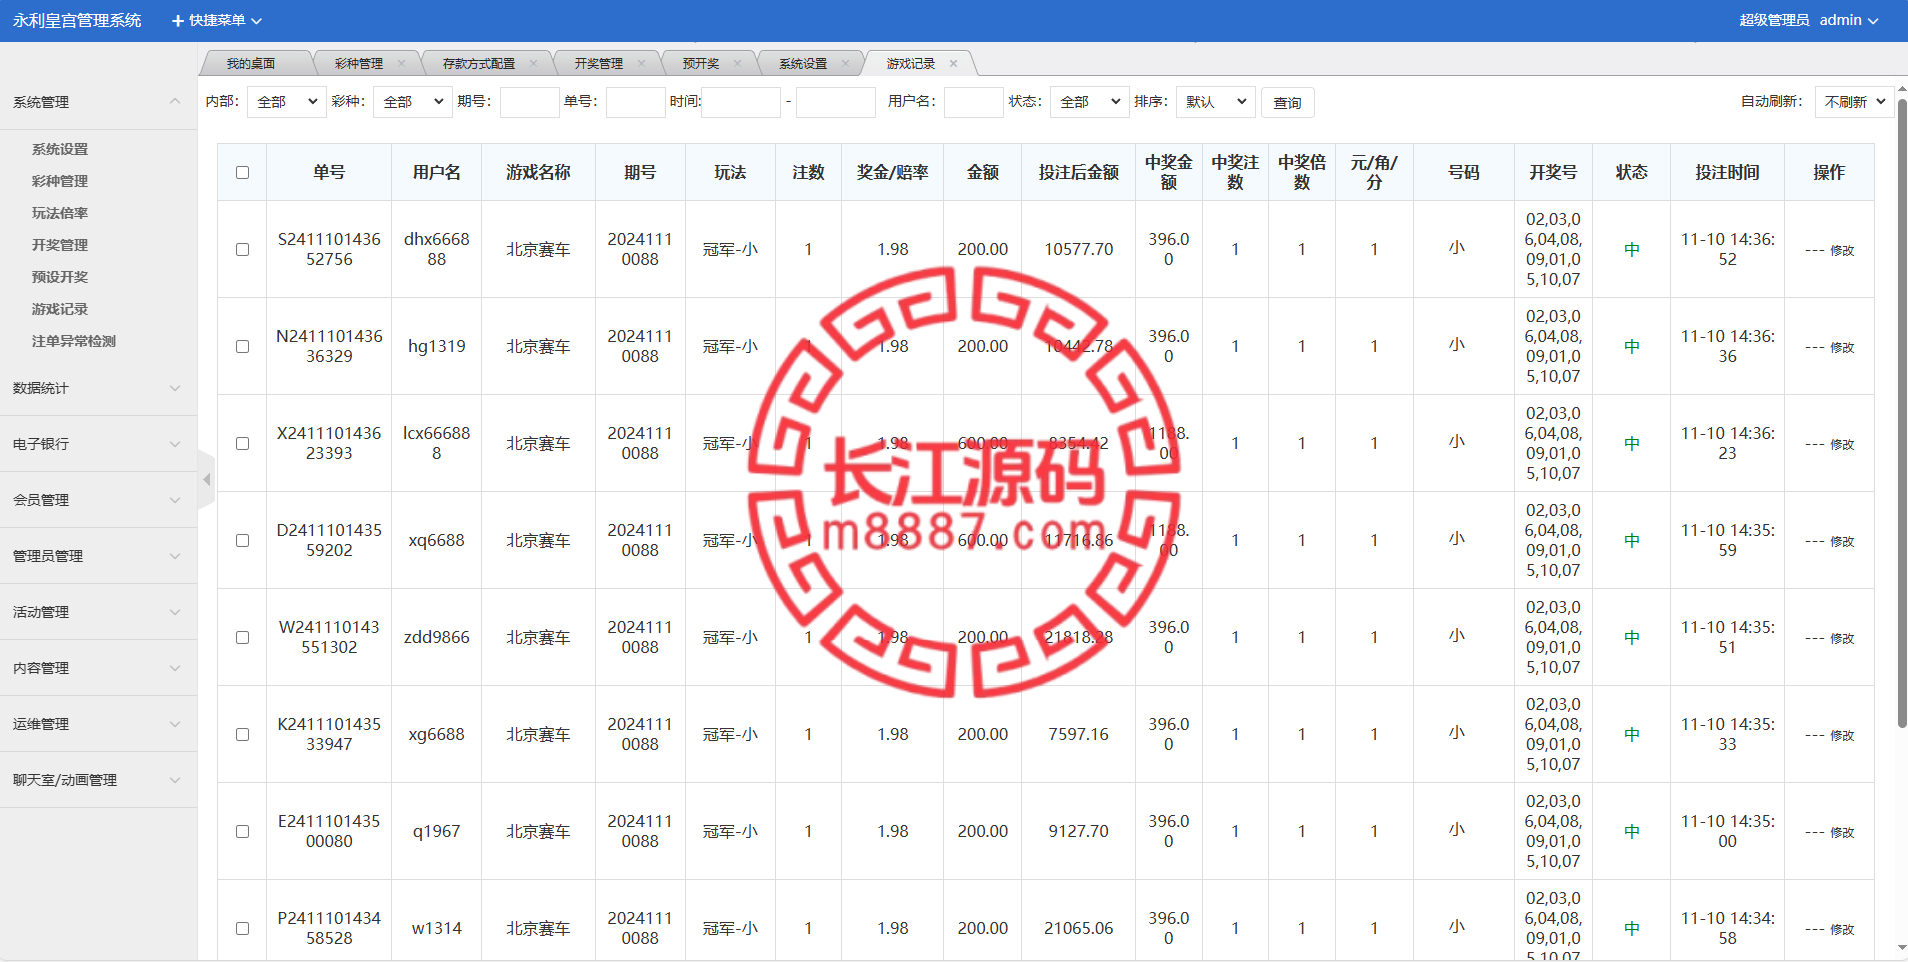Click the 期号 input field
The image size is (1908, 962).
(x=529, y=102)
